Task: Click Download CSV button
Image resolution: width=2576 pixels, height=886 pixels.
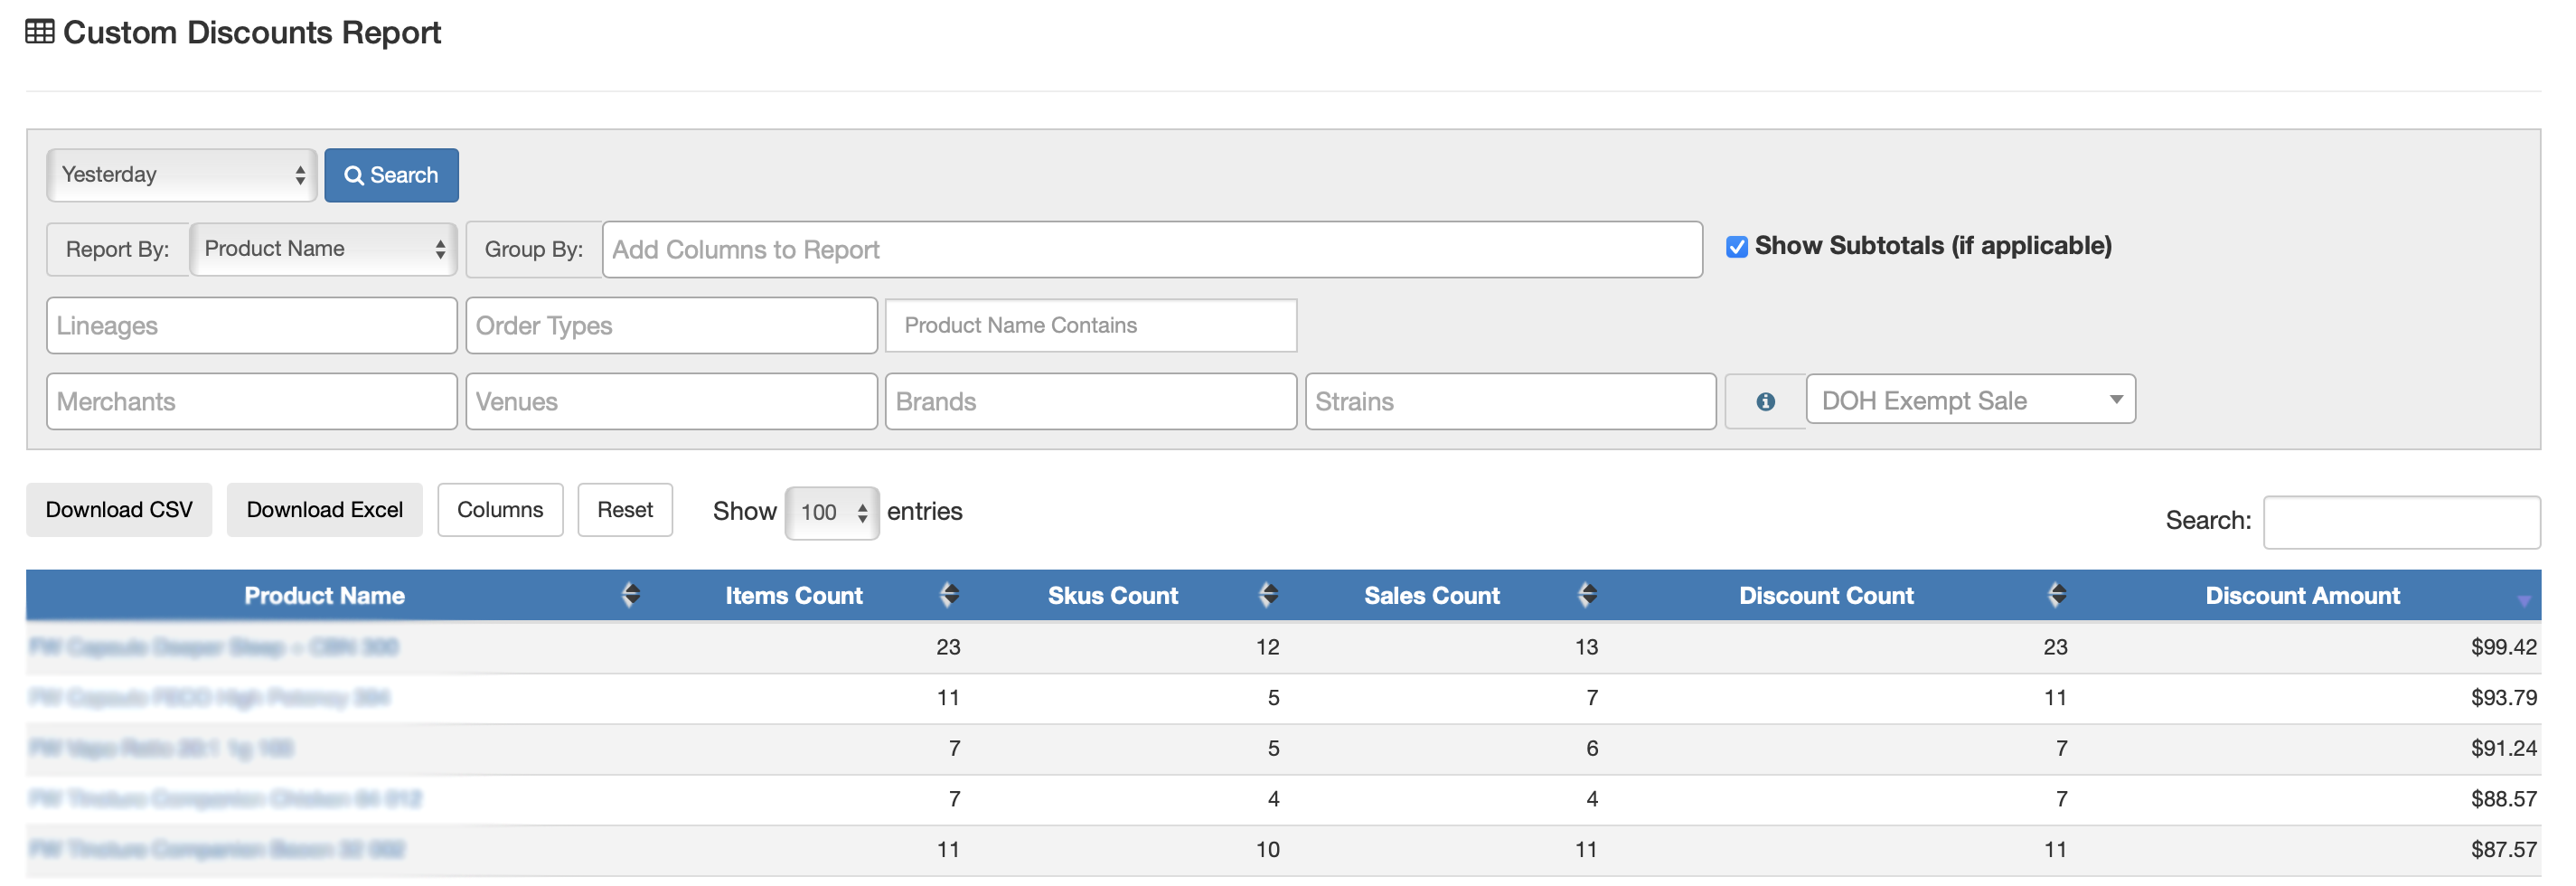Action: point(119,510)
